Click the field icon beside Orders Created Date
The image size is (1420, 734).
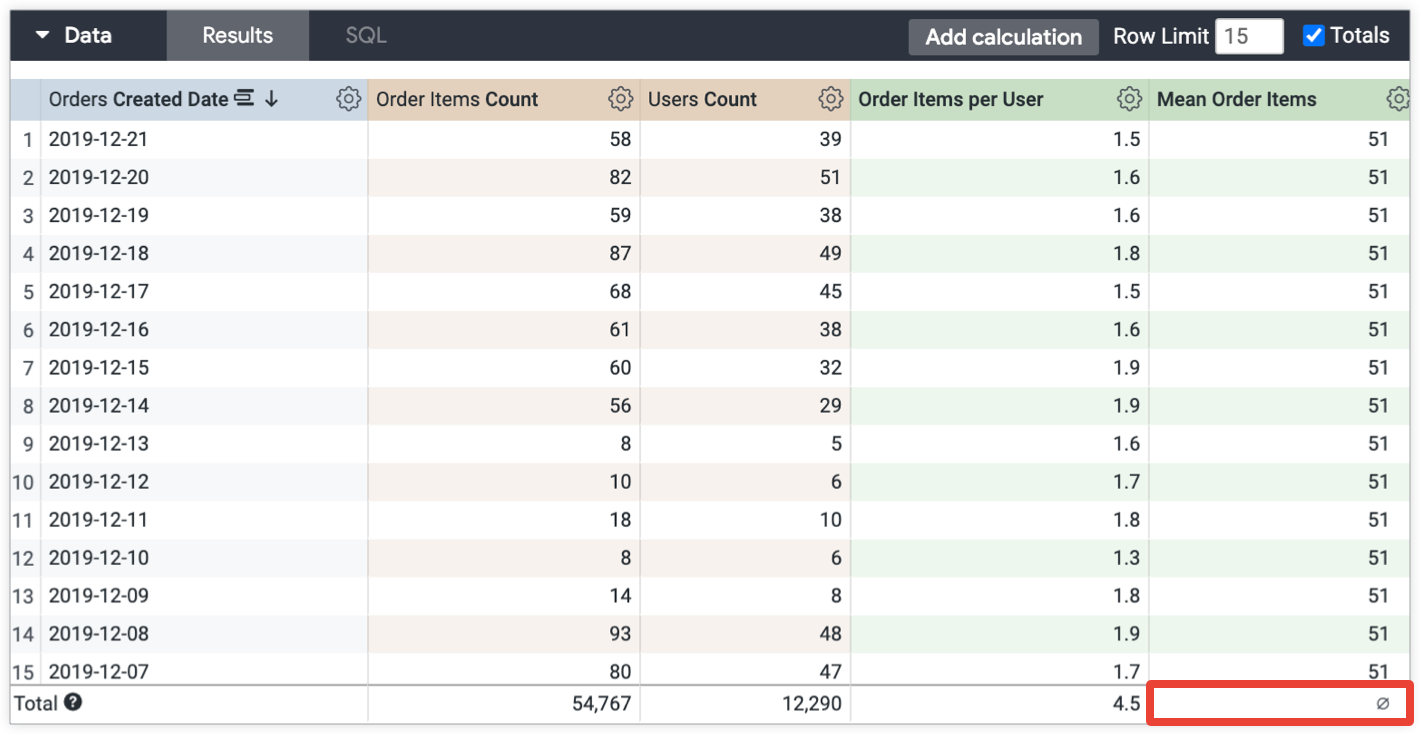pyautogui.click(x=246, y=99)
